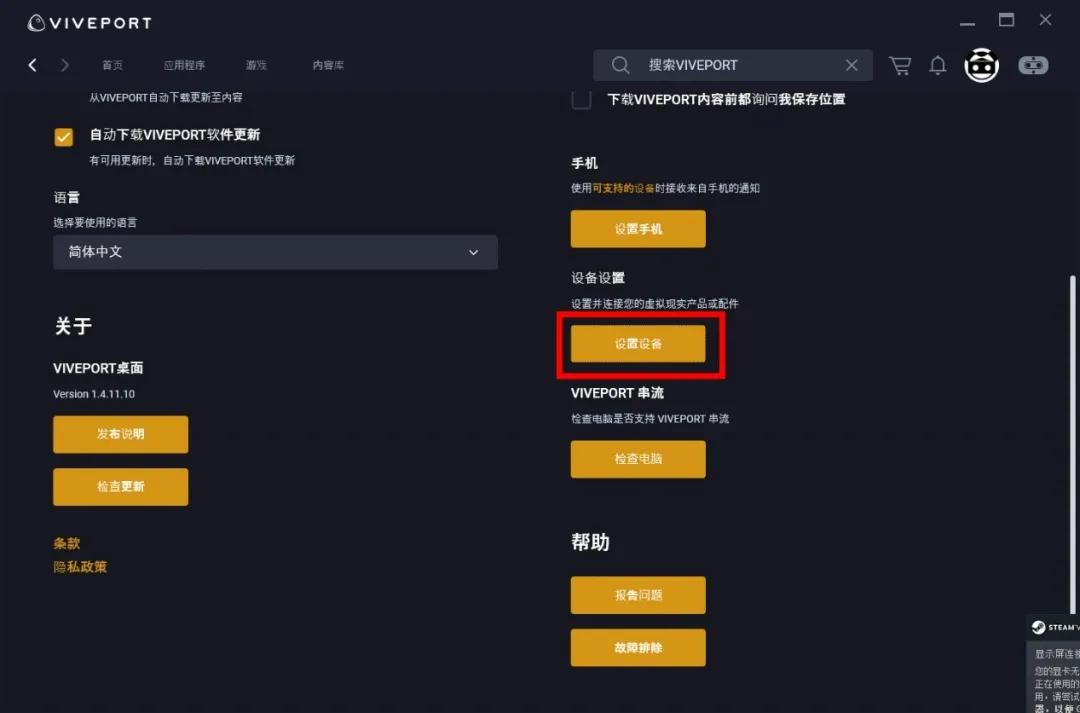
Task: Click the forward navigation arrow
Action: point(64,64)
